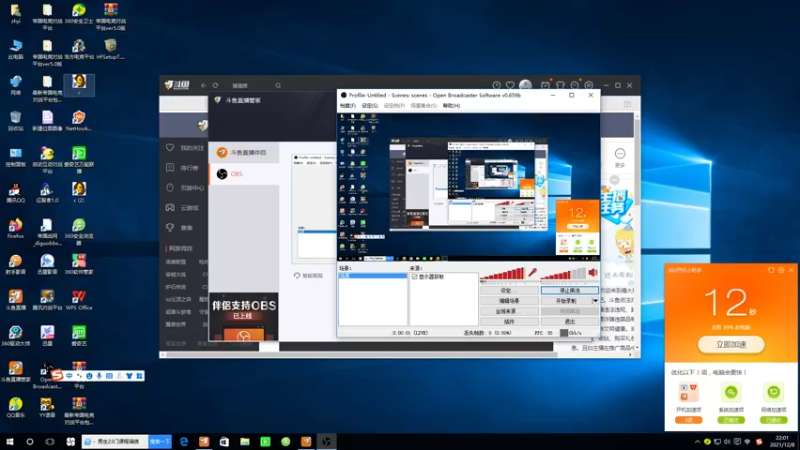Click the Douyu search magnifier icon
This screenshot has height=450, width=800.
[x=278, y=85]
